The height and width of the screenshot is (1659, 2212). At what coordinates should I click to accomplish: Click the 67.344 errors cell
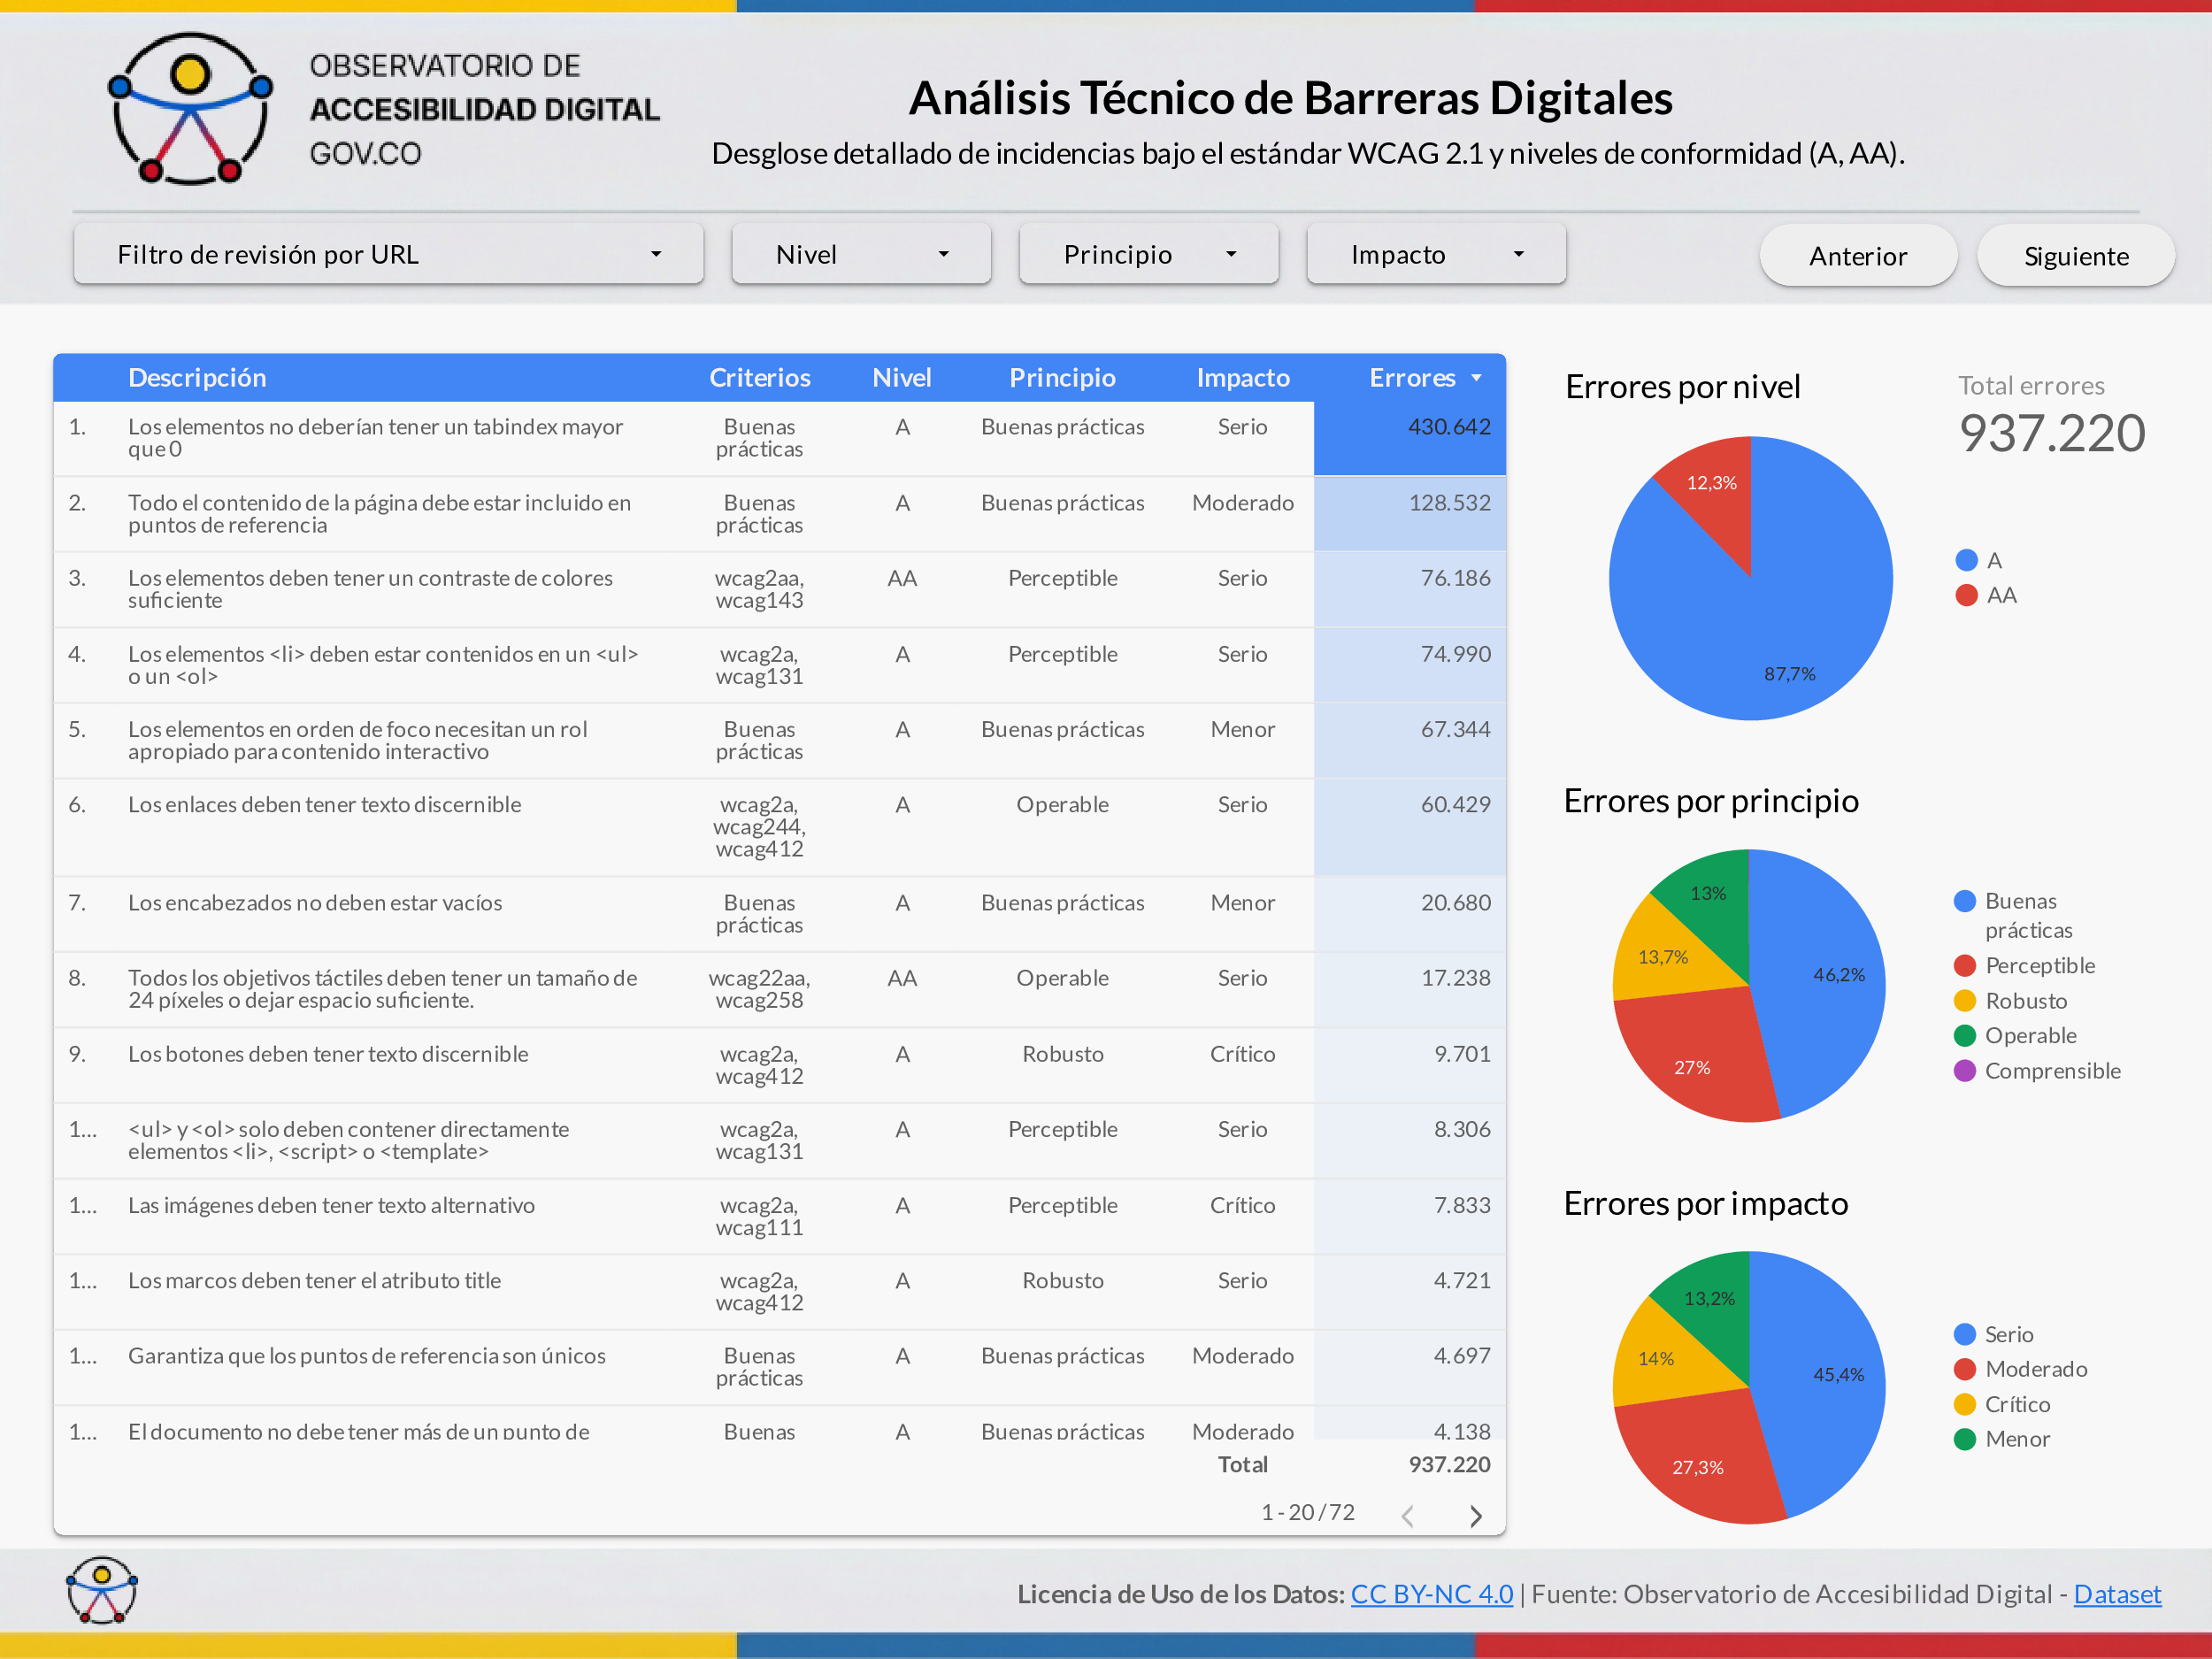tap(1410, 740)
